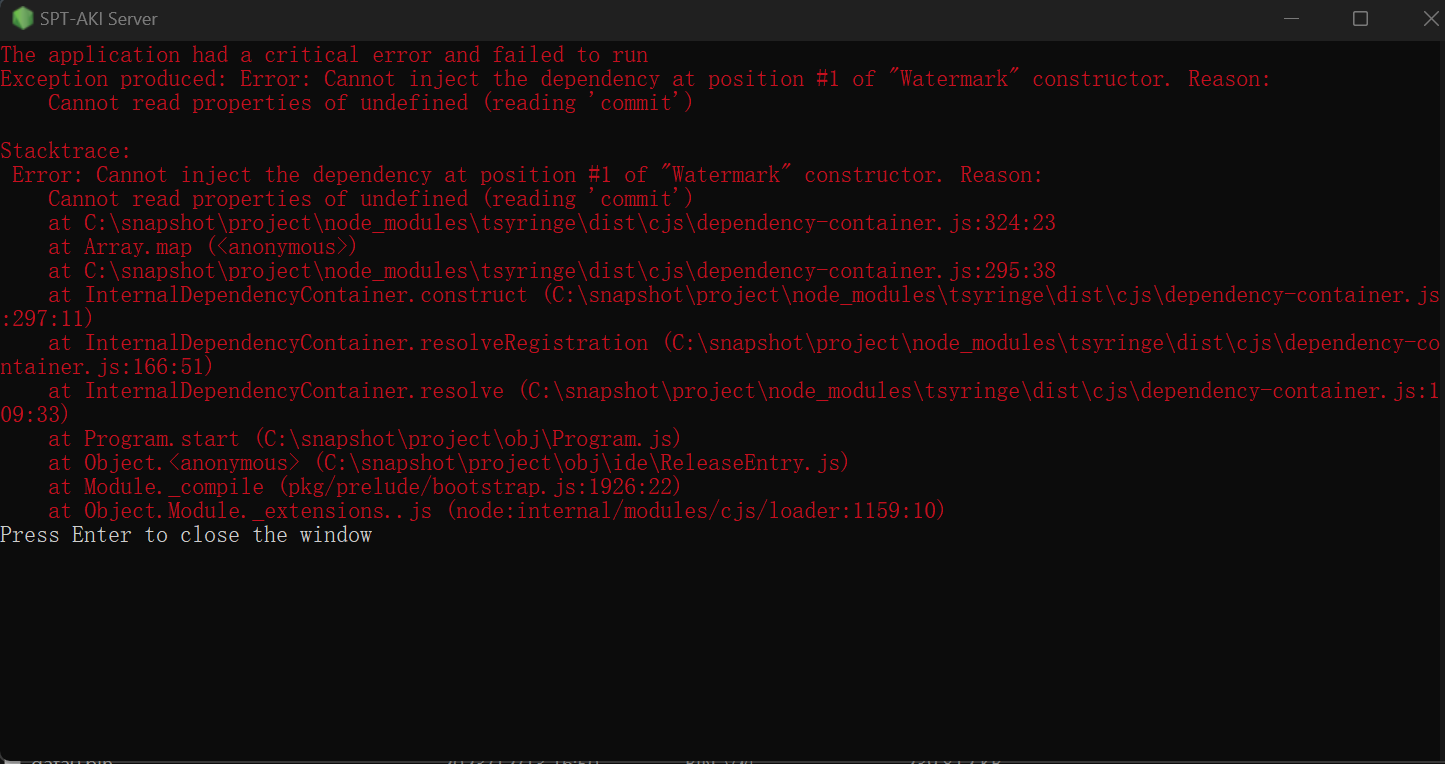
Task: Click the 'at Array.map (<anonymous>)' line
Action: pyautogui.click(x=203, y=247)
